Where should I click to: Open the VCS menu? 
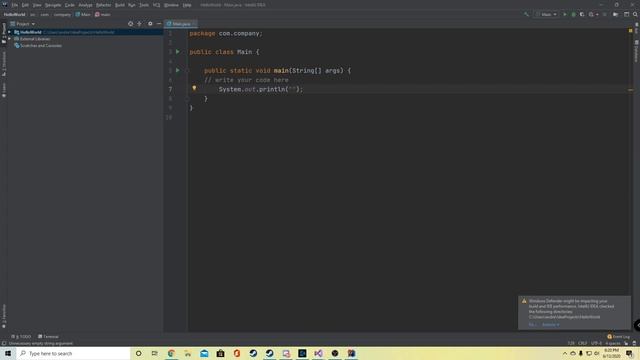pyautogui.click(x=156, y=5)
